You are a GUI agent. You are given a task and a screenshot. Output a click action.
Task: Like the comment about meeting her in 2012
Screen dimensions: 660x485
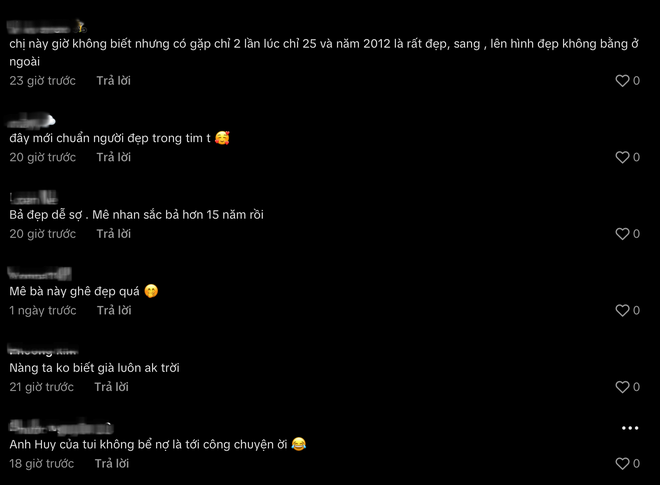pos(622,80)
